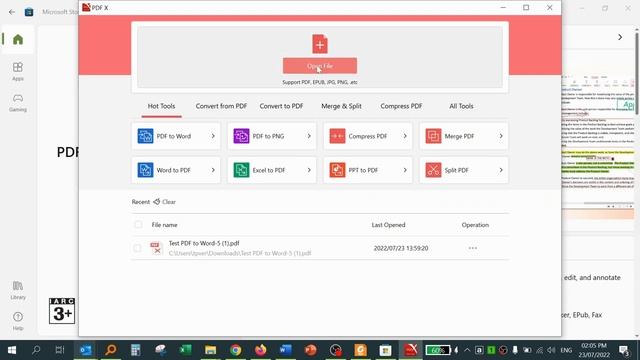Open PowerPoint from the taskbar
The image size is (640, 360).
point(311,350)
